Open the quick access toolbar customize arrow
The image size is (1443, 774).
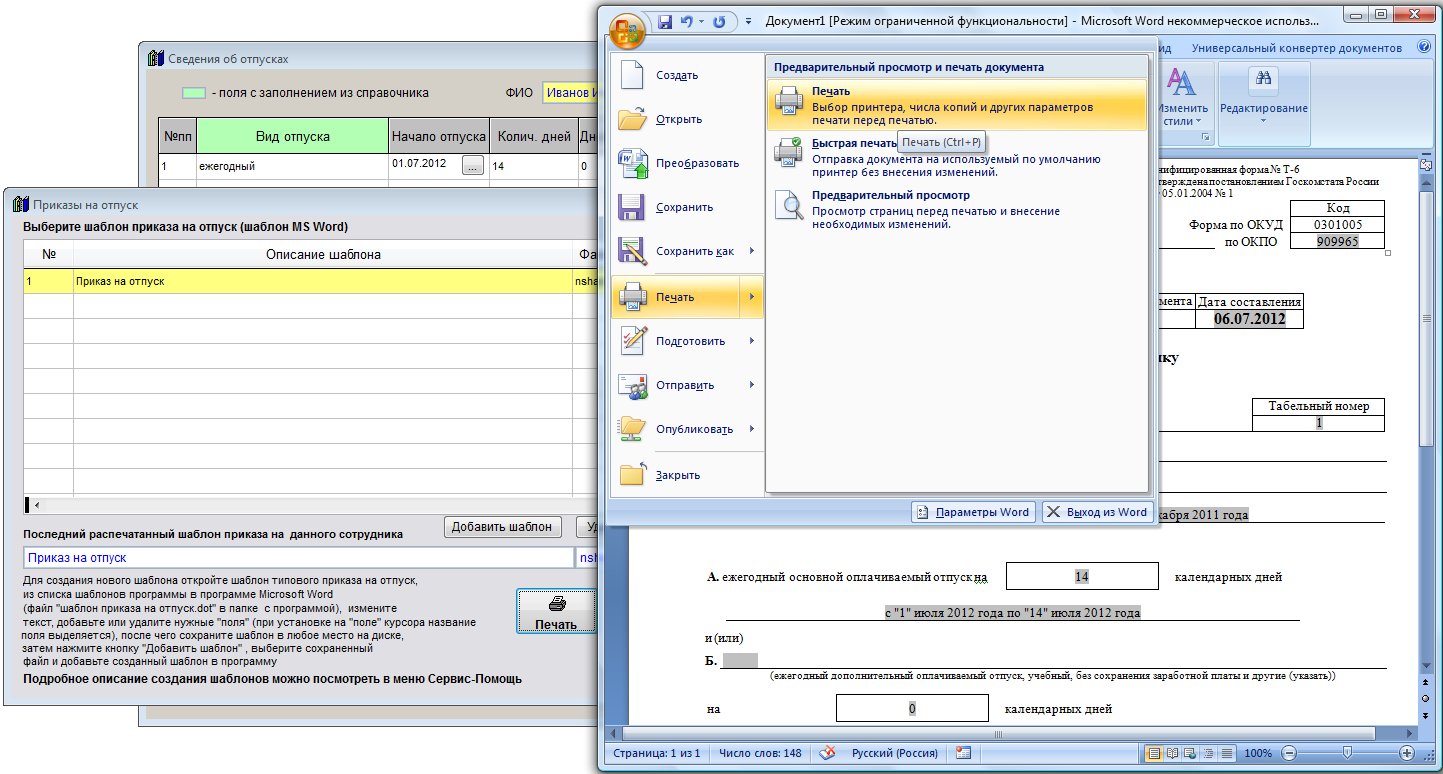[x=747, y=21]
